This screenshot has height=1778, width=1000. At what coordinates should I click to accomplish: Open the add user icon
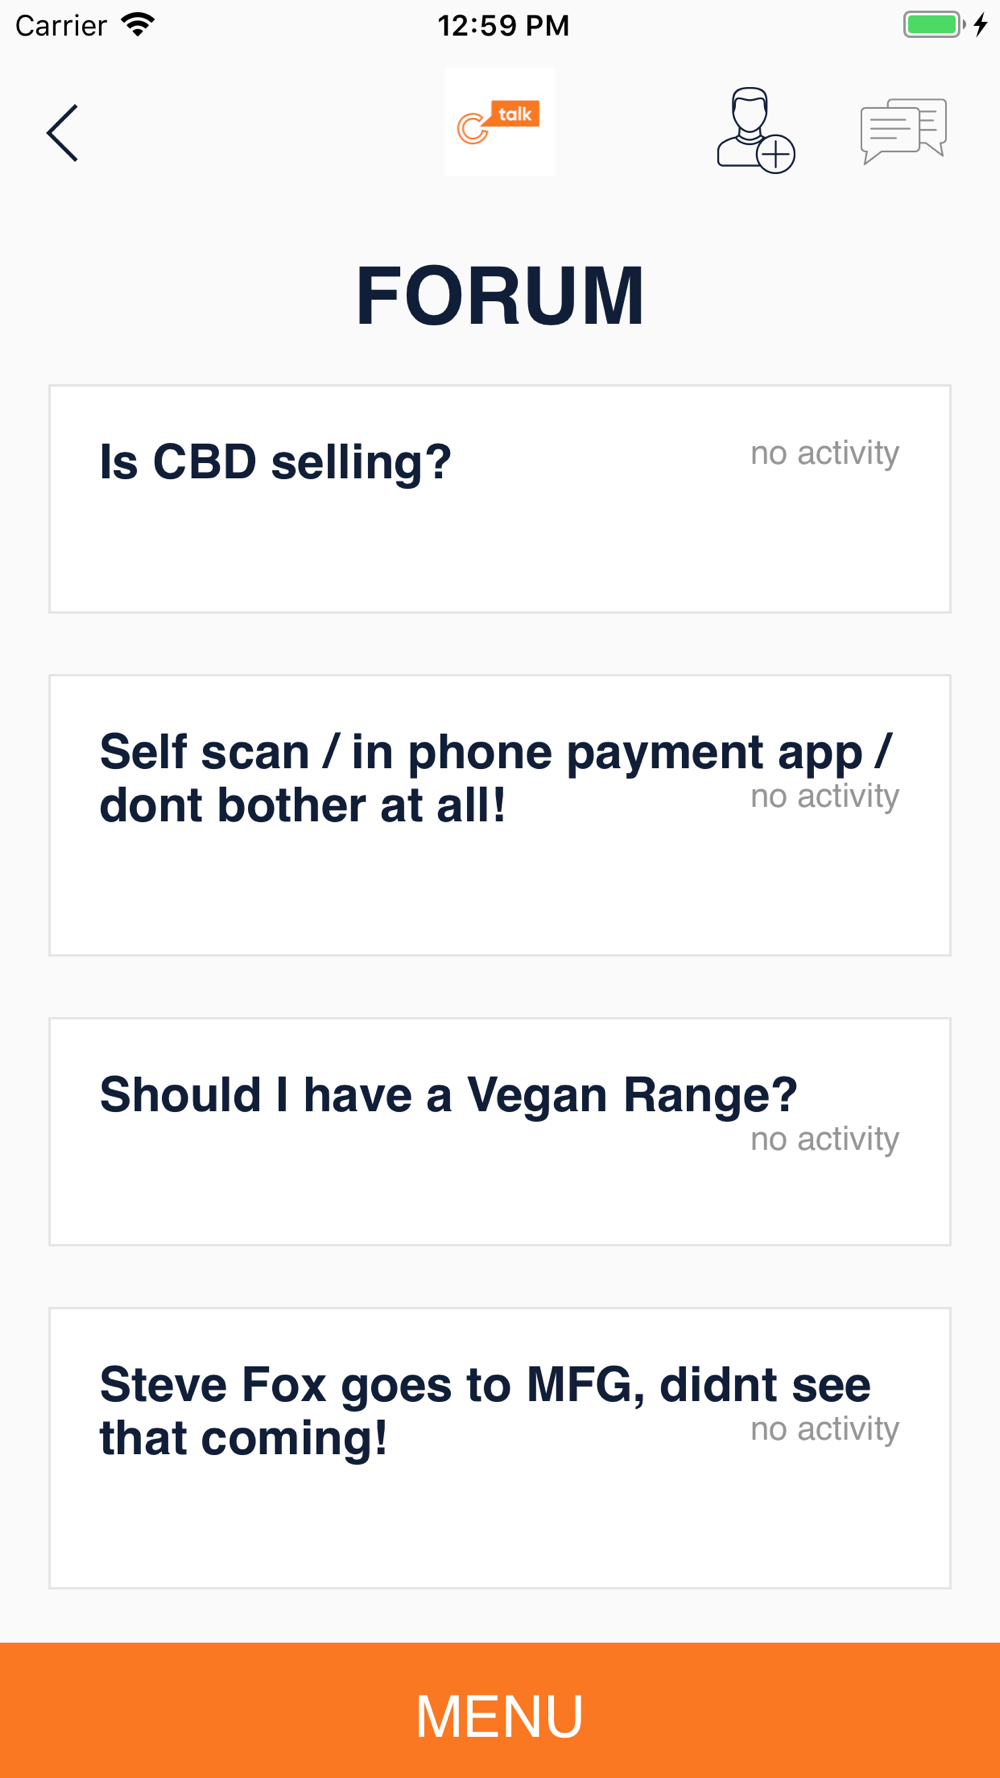[x=755, y=130]
